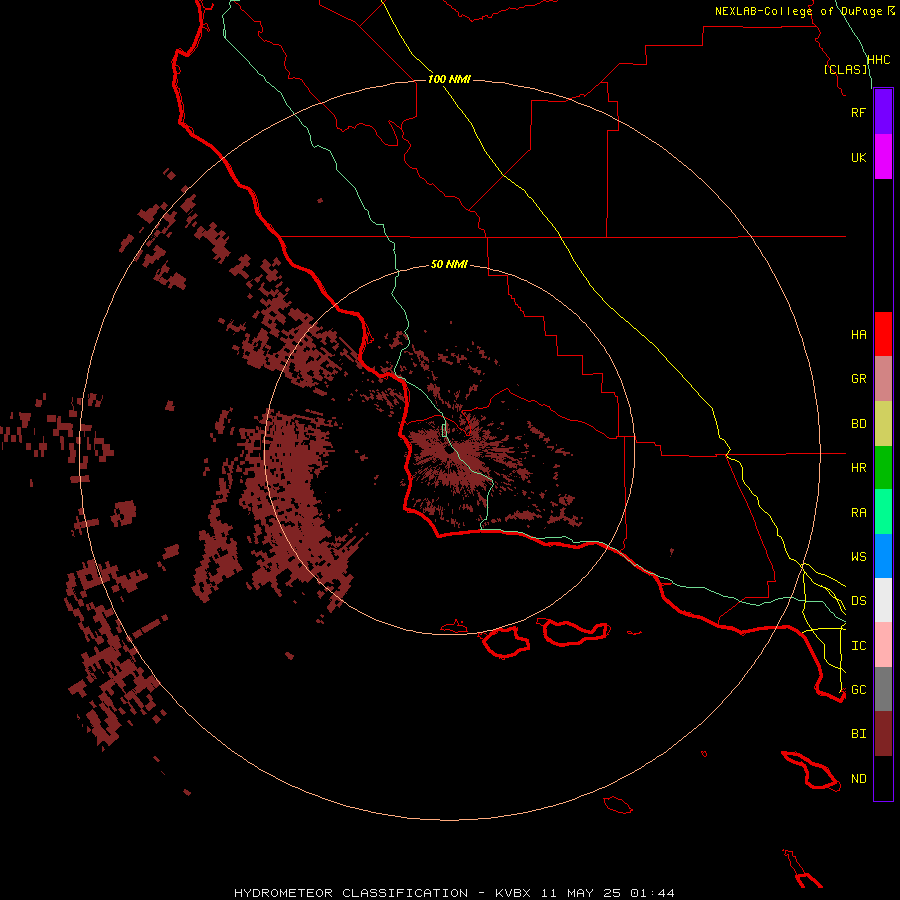Click the 11 MAY 25 date text
Image resolution: width=900 pixels, height=900 pixels.
point(580,893)
